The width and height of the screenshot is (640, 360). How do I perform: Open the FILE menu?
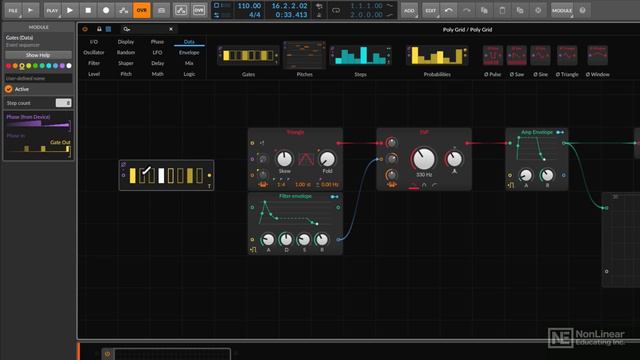point(13,10)
